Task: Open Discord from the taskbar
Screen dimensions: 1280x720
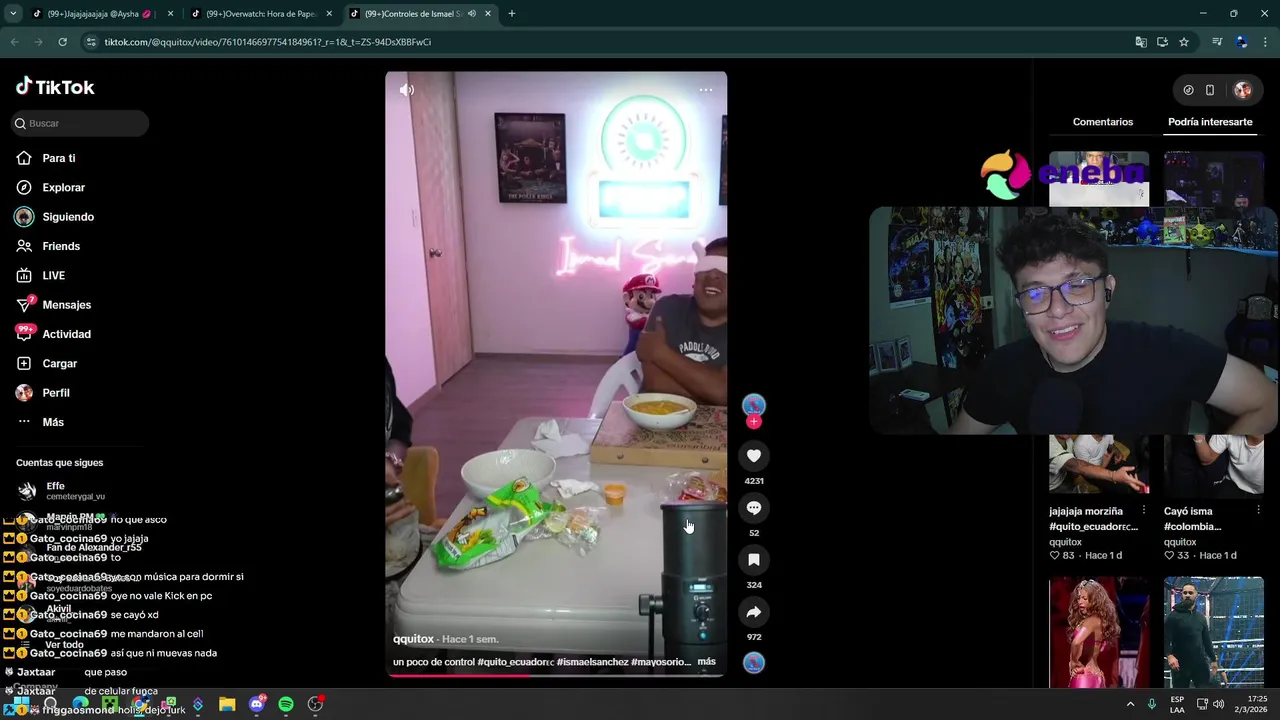Action: (x=257, y=704)
